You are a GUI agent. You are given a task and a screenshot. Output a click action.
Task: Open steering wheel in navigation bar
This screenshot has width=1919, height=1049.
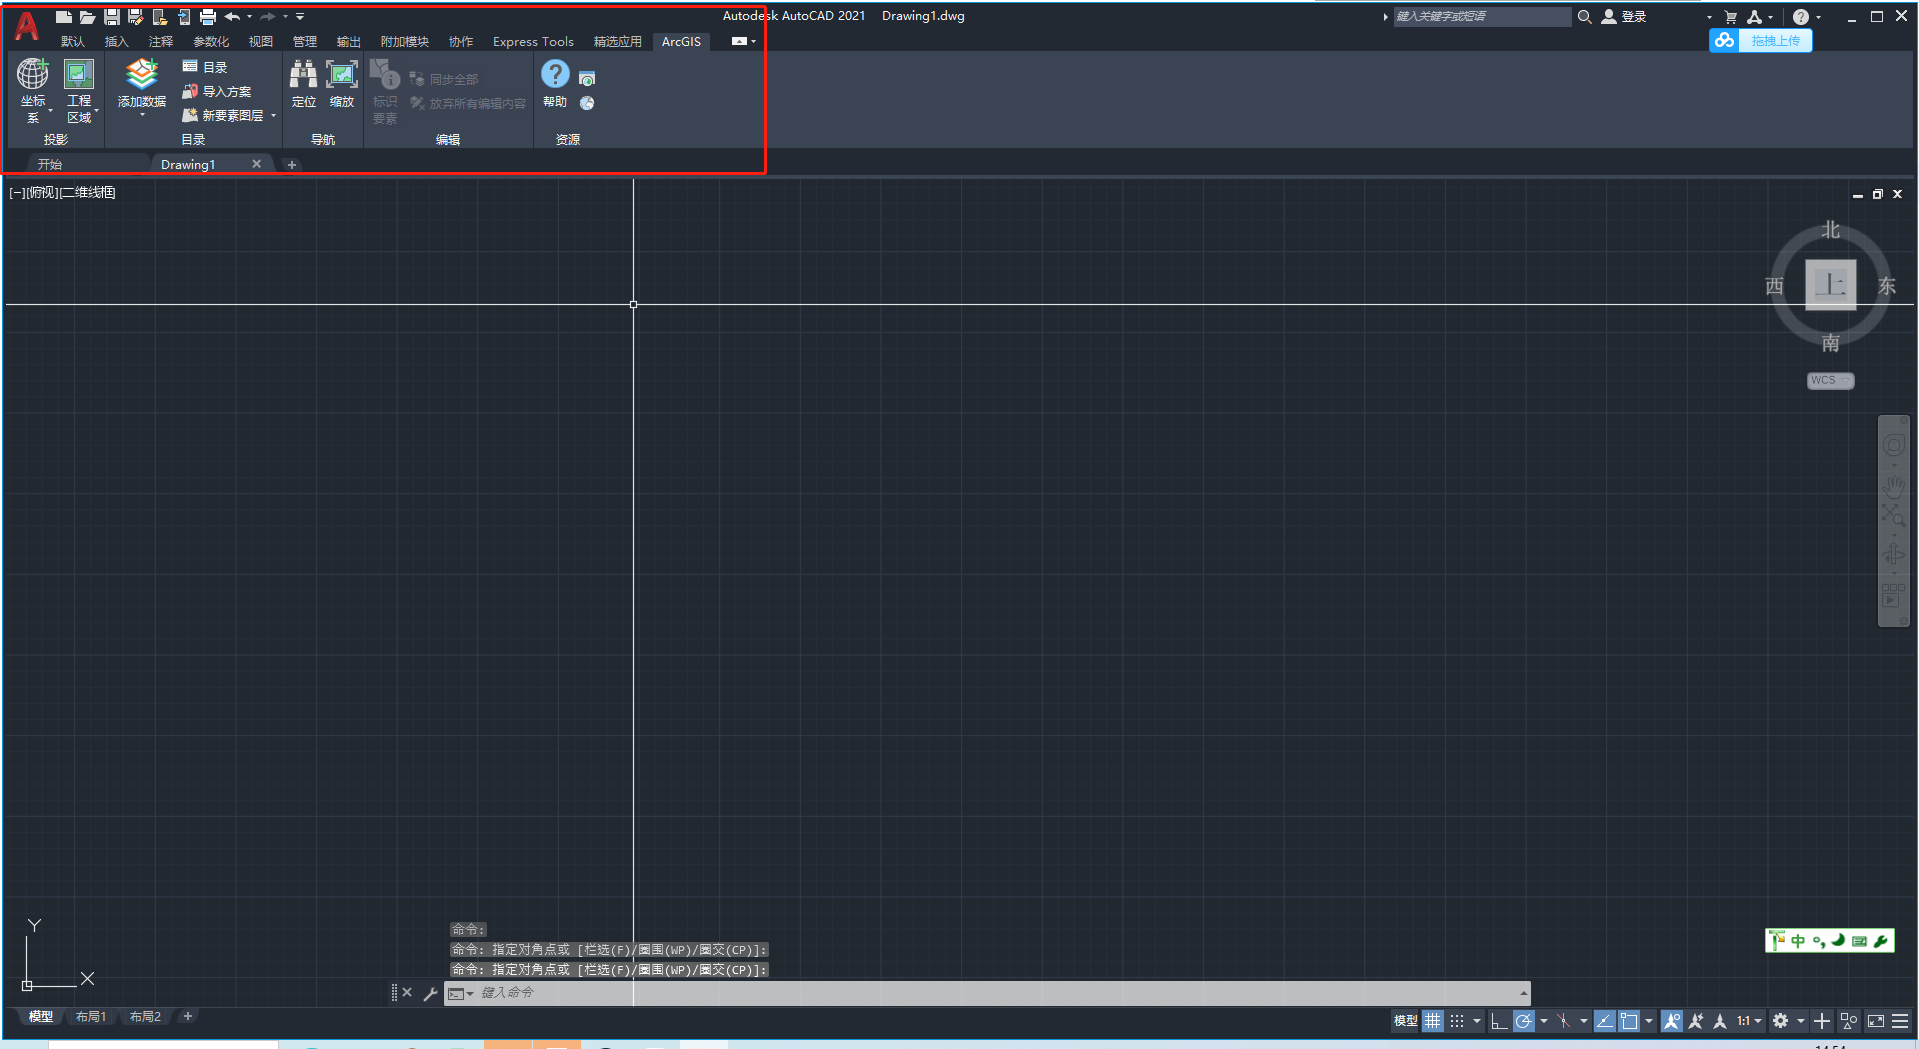coord(1894,445)
